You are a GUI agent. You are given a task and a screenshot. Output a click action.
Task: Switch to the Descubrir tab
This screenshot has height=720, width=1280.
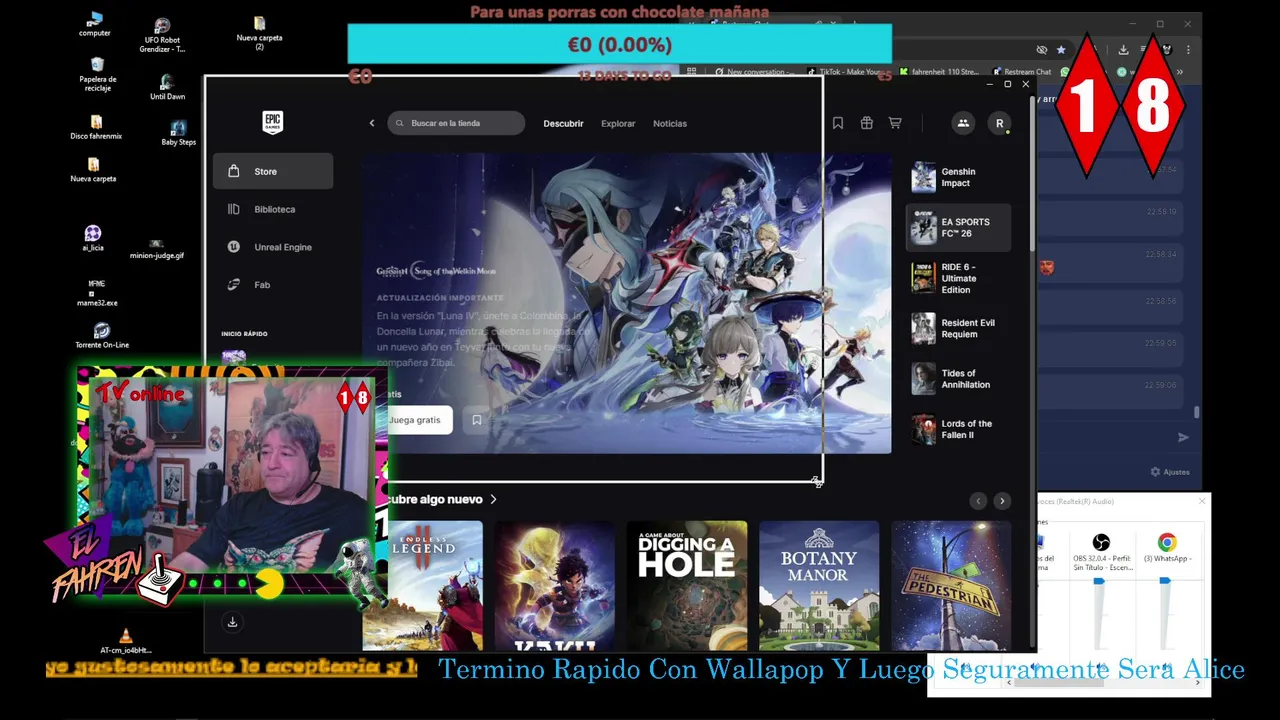click(x=563, y=123)
